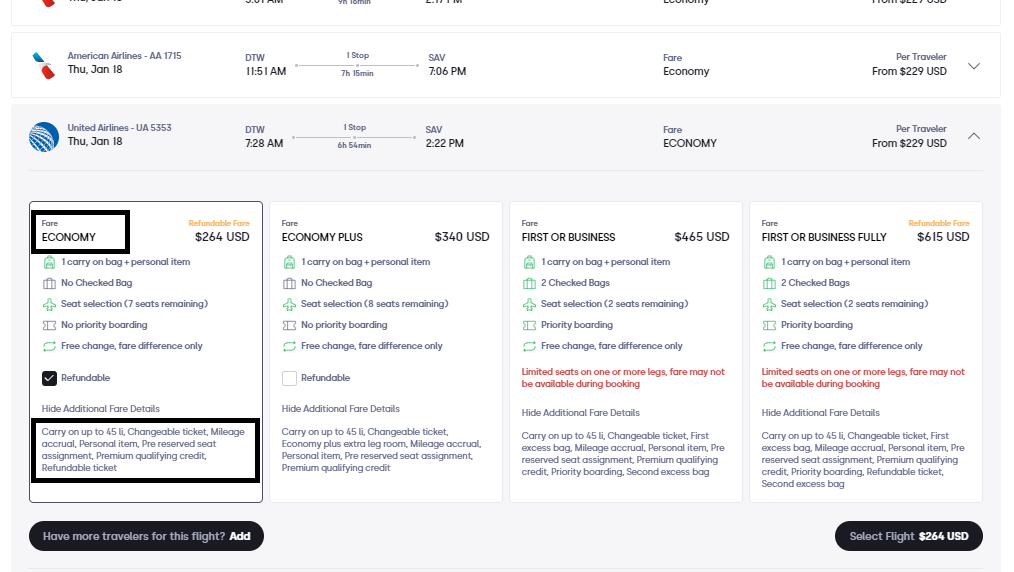Click free change icon in $615 fare card
The image size is (1014, 572).
[x=769, y=346]
